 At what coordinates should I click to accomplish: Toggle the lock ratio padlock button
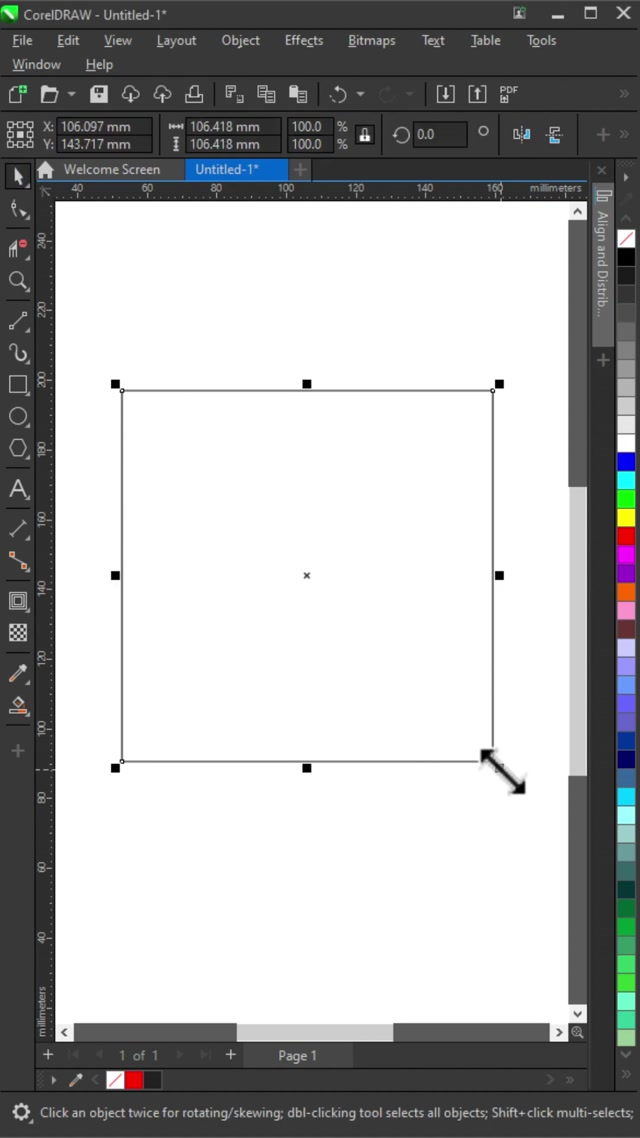point(365,135)
